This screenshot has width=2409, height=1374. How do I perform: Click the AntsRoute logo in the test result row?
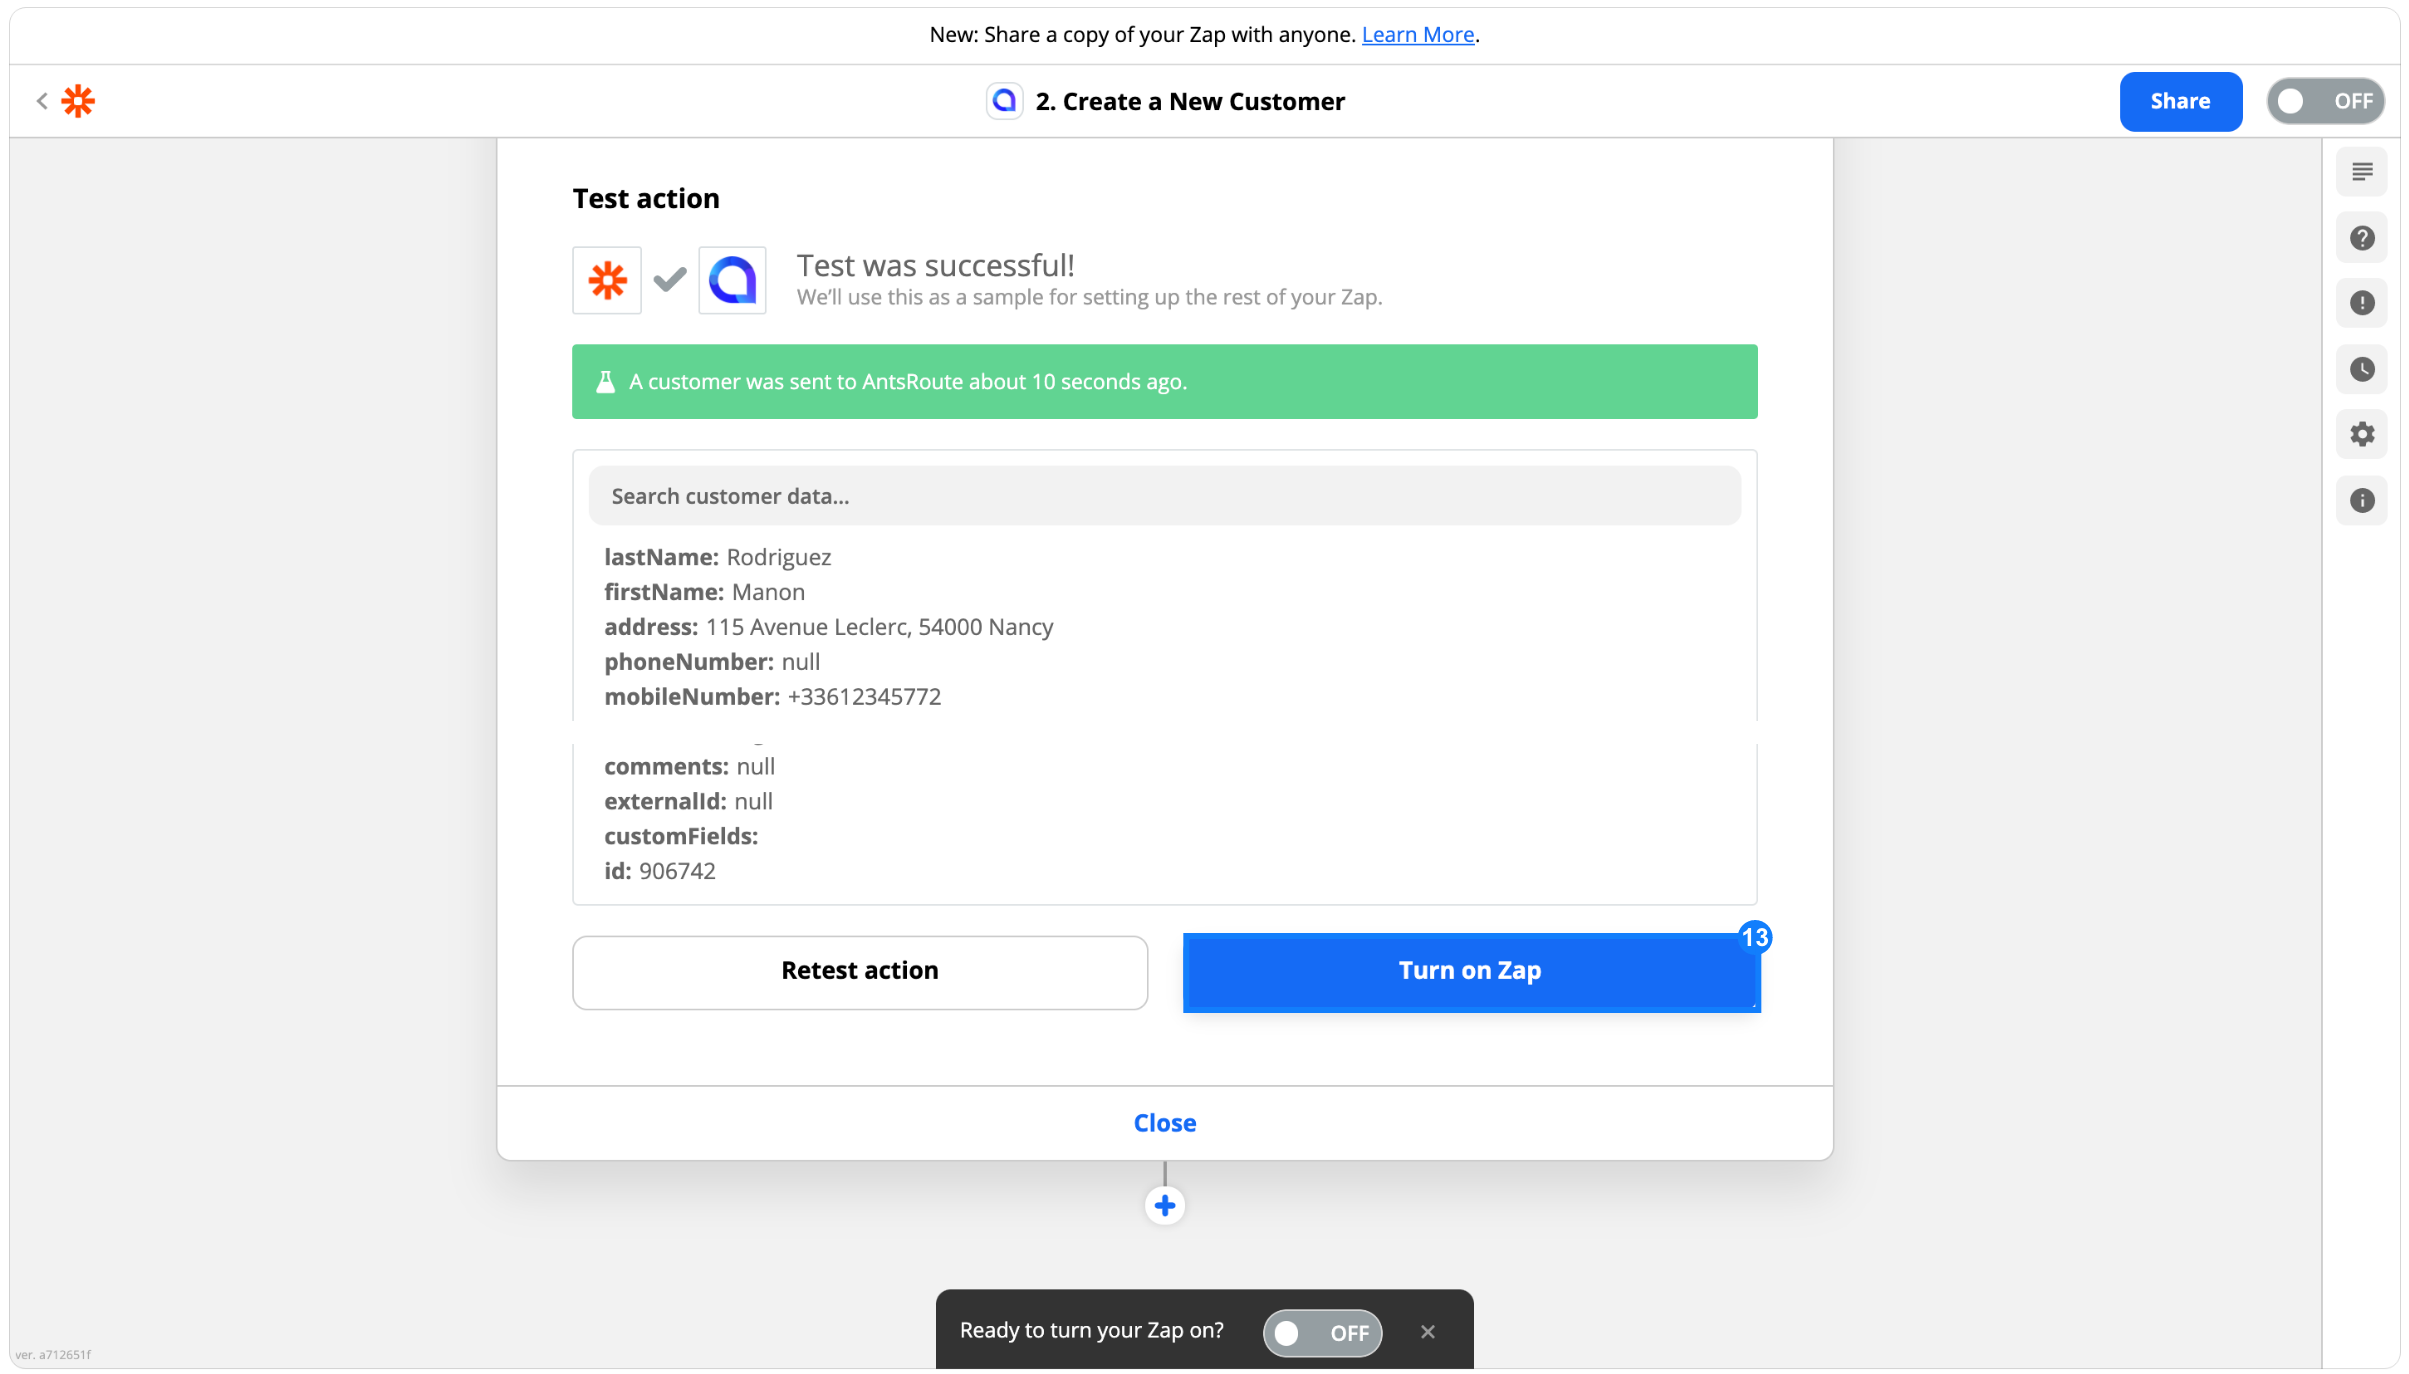(732, 280)
